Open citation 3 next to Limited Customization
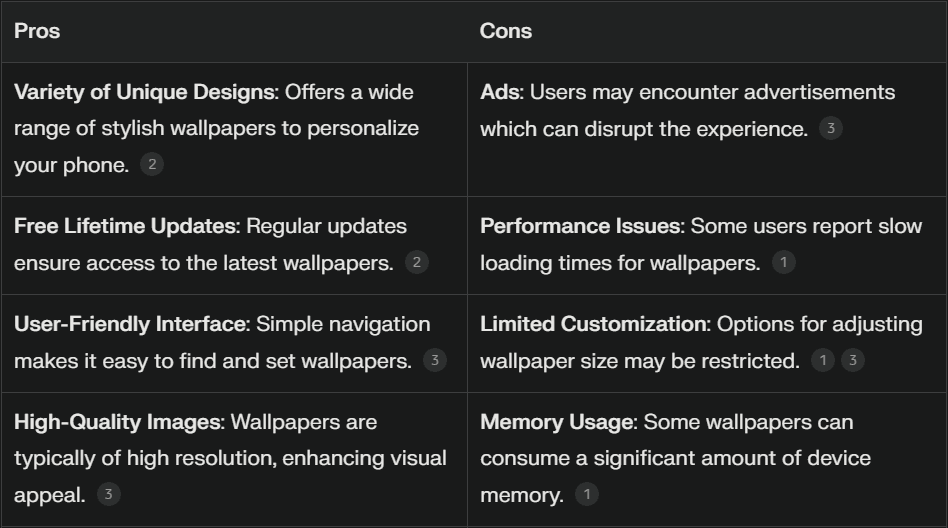The height and width of the screenshot is (528, 948). point(852,360)
